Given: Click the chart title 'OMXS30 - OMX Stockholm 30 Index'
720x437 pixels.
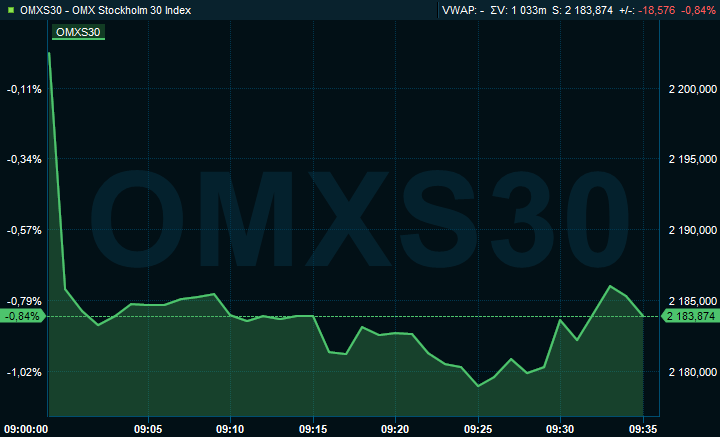Looking at the screenshot, I should tap(106, 10).
